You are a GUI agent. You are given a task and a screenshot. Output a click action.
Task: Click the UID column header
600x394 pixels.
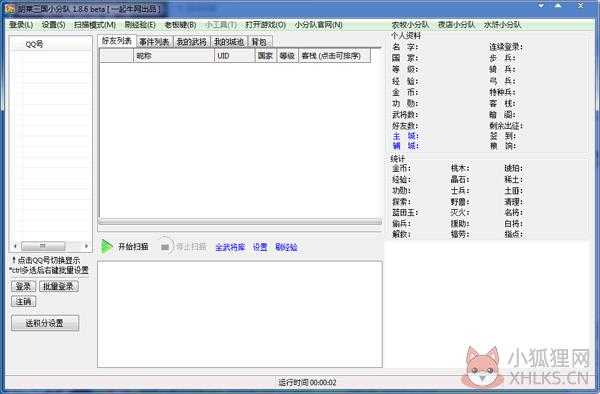coord(235,56)
